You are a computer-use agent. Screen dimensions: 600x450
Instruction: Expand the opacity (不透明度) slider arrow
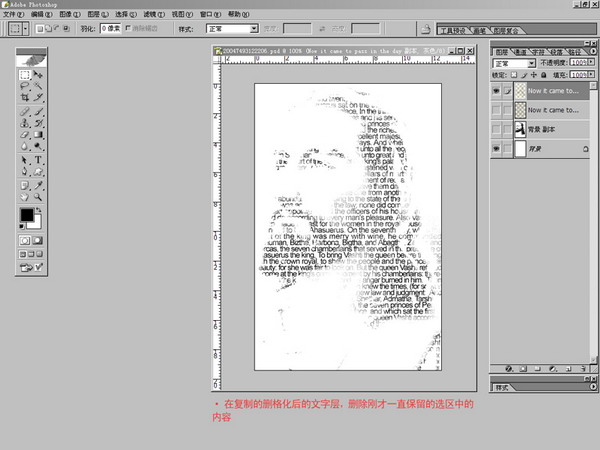[x=593, y=61]
